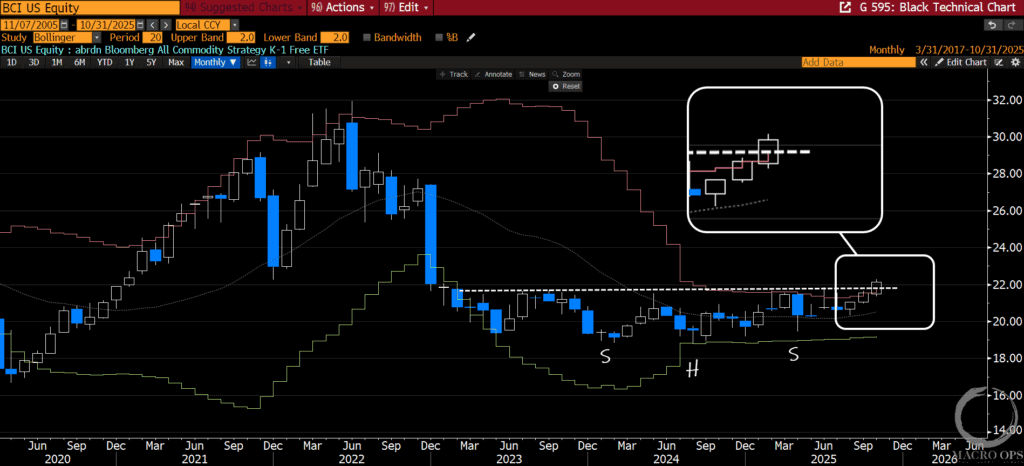Open the Edit menu

tap(406, 7)
